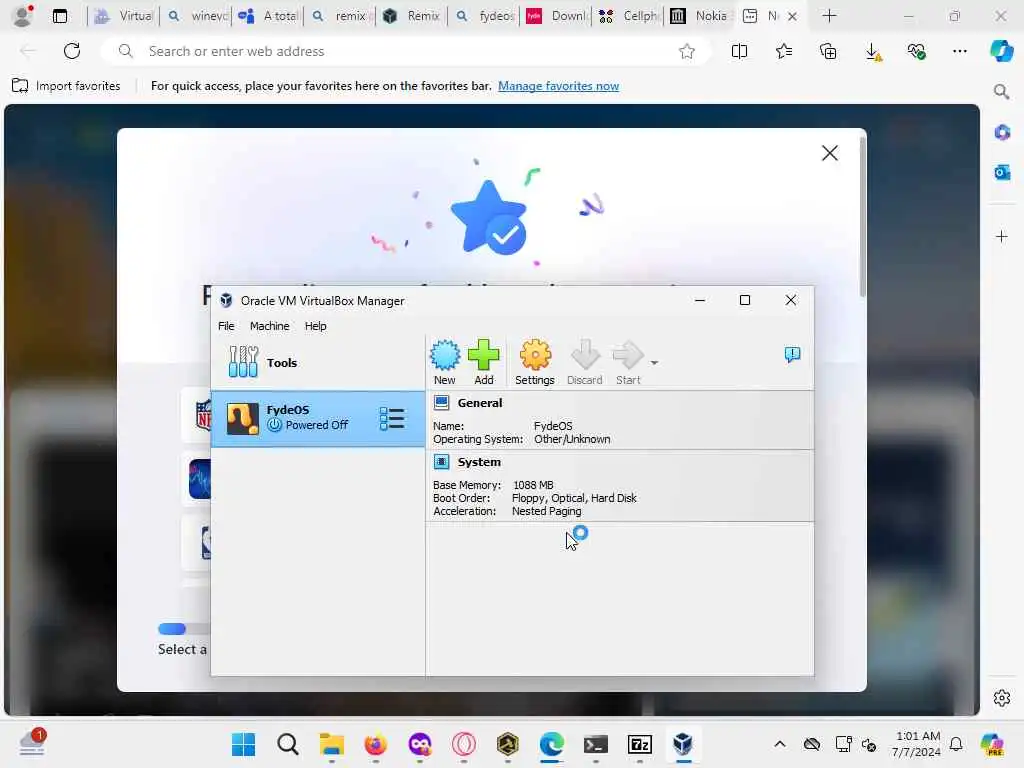Viewport: 1024px width, 768px height.
Task: Open the VirtualBox notification center icon
Action: [792, 355]
